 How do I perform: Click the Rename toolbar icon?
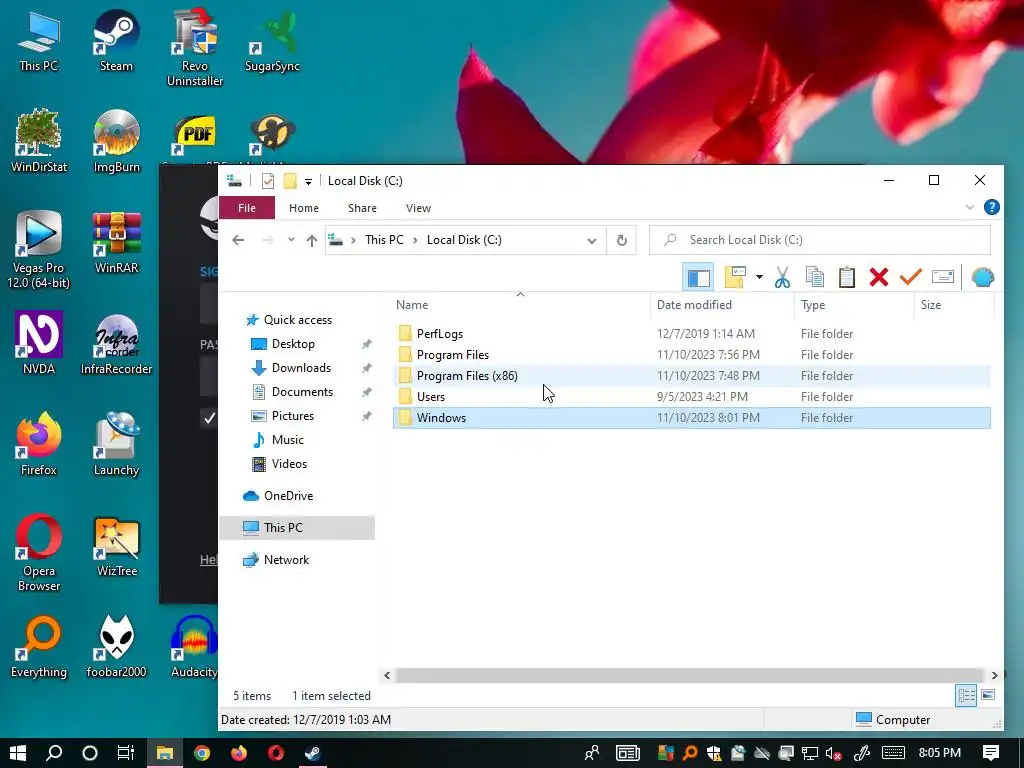click(x=942, y=278)
